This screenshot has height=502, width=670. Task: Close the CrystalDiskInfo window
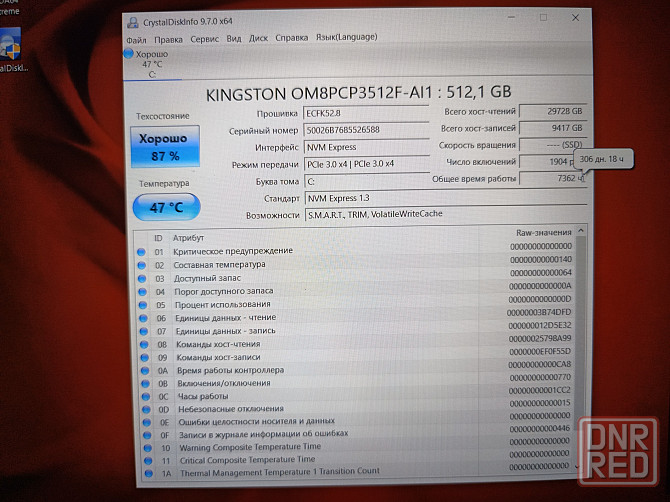pos(576,18)
